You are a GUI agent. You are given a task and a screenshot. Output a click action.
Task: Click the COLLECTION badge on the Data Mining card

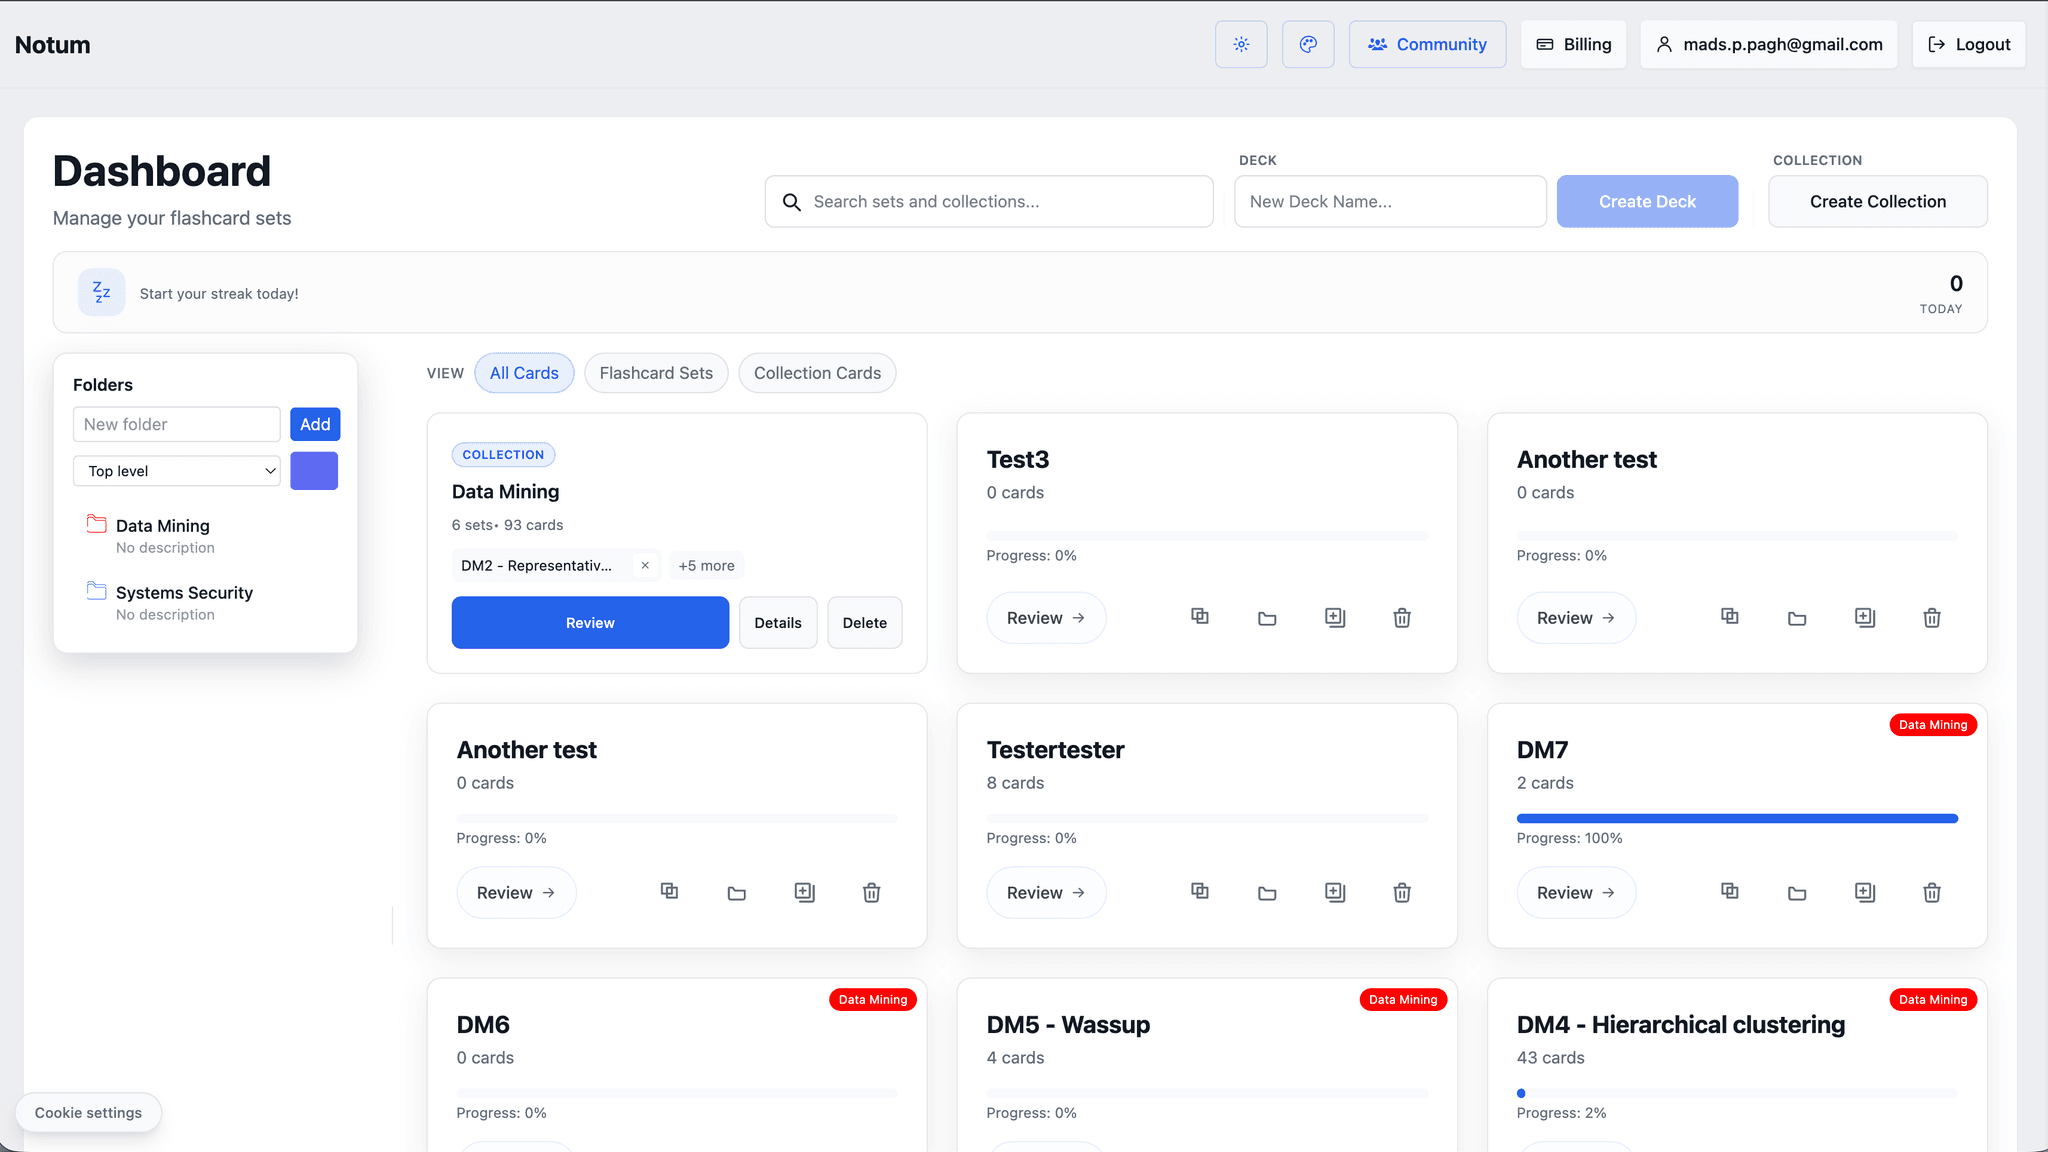503,455
